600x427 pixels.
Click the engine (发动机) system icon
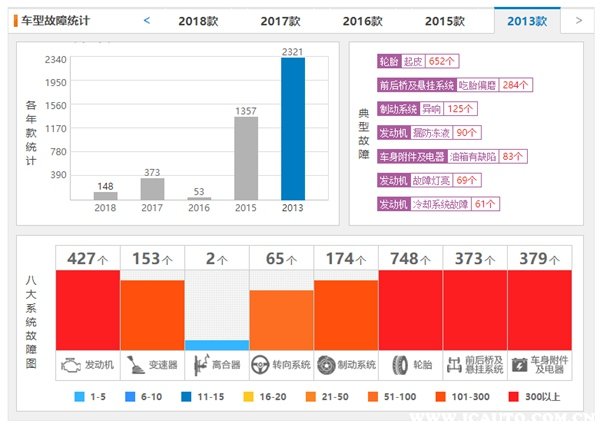click(69, 365)
